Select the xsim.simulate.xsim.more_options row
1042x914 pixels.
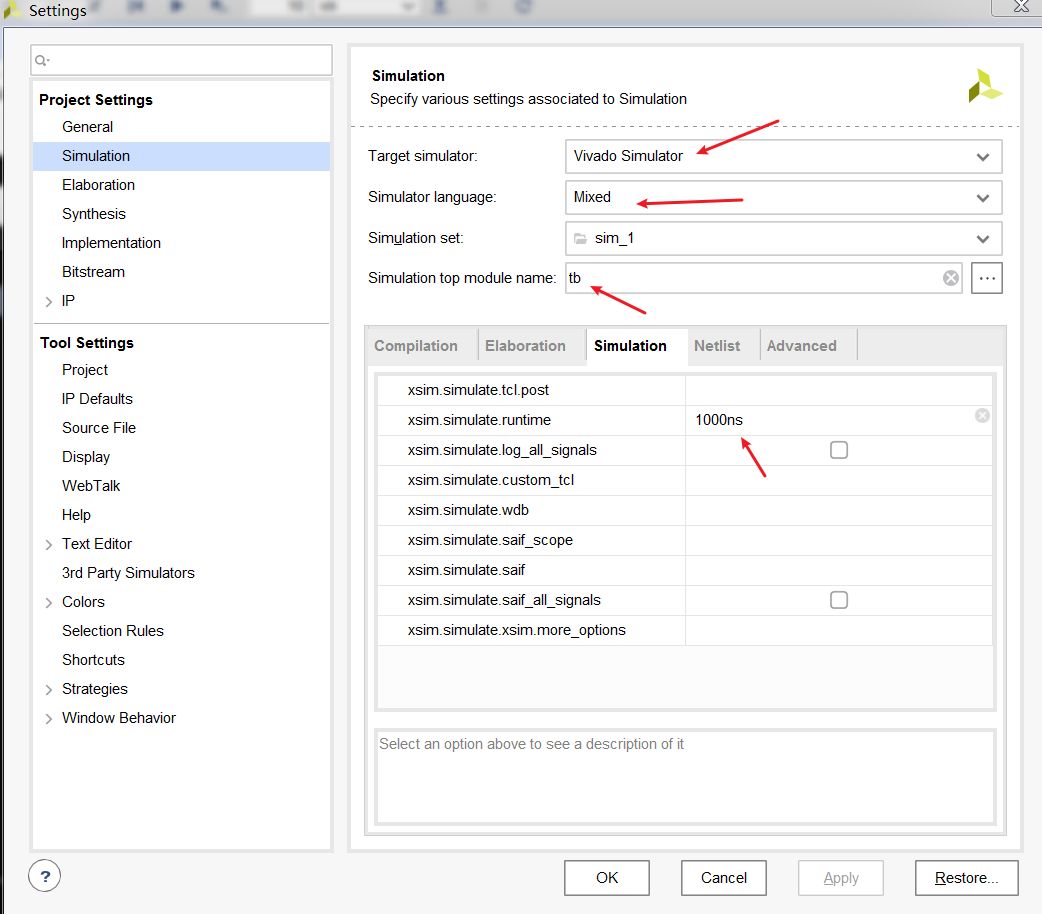coord(684,630)
